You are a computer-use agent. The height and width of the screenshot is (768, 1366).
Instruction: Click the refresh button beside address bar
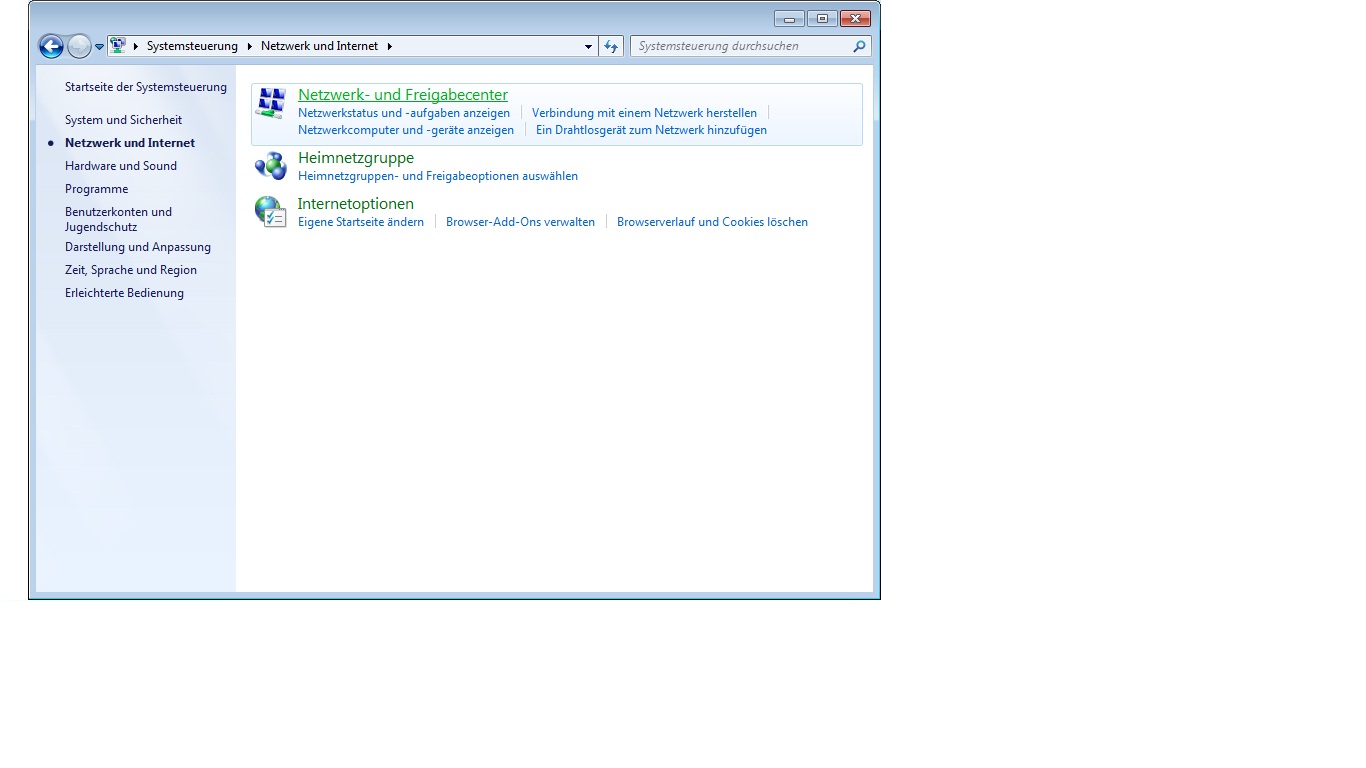pos(611,46)
